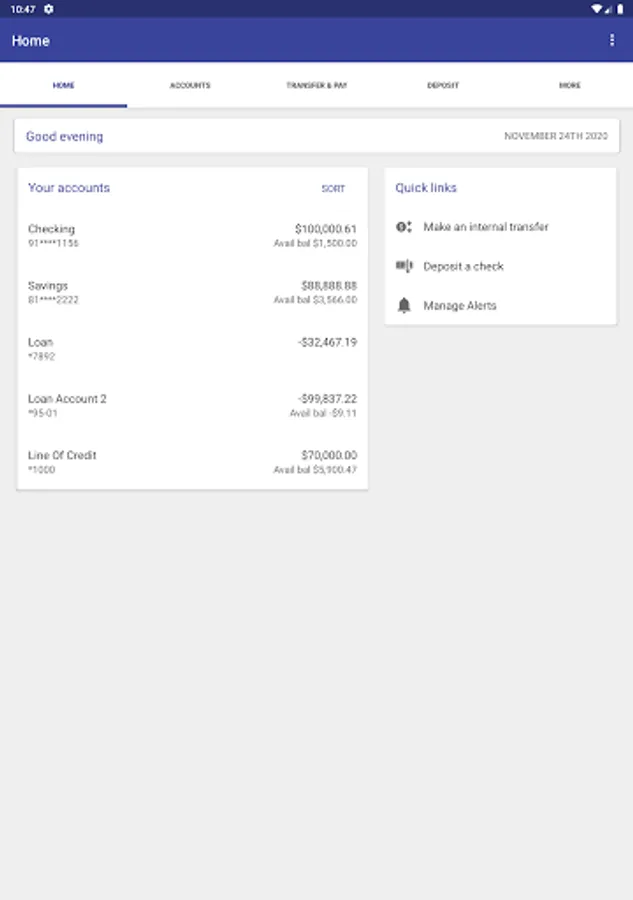
Task: Click the internal transfer icon
Action: pyautogui.click(x=404, y=227)
